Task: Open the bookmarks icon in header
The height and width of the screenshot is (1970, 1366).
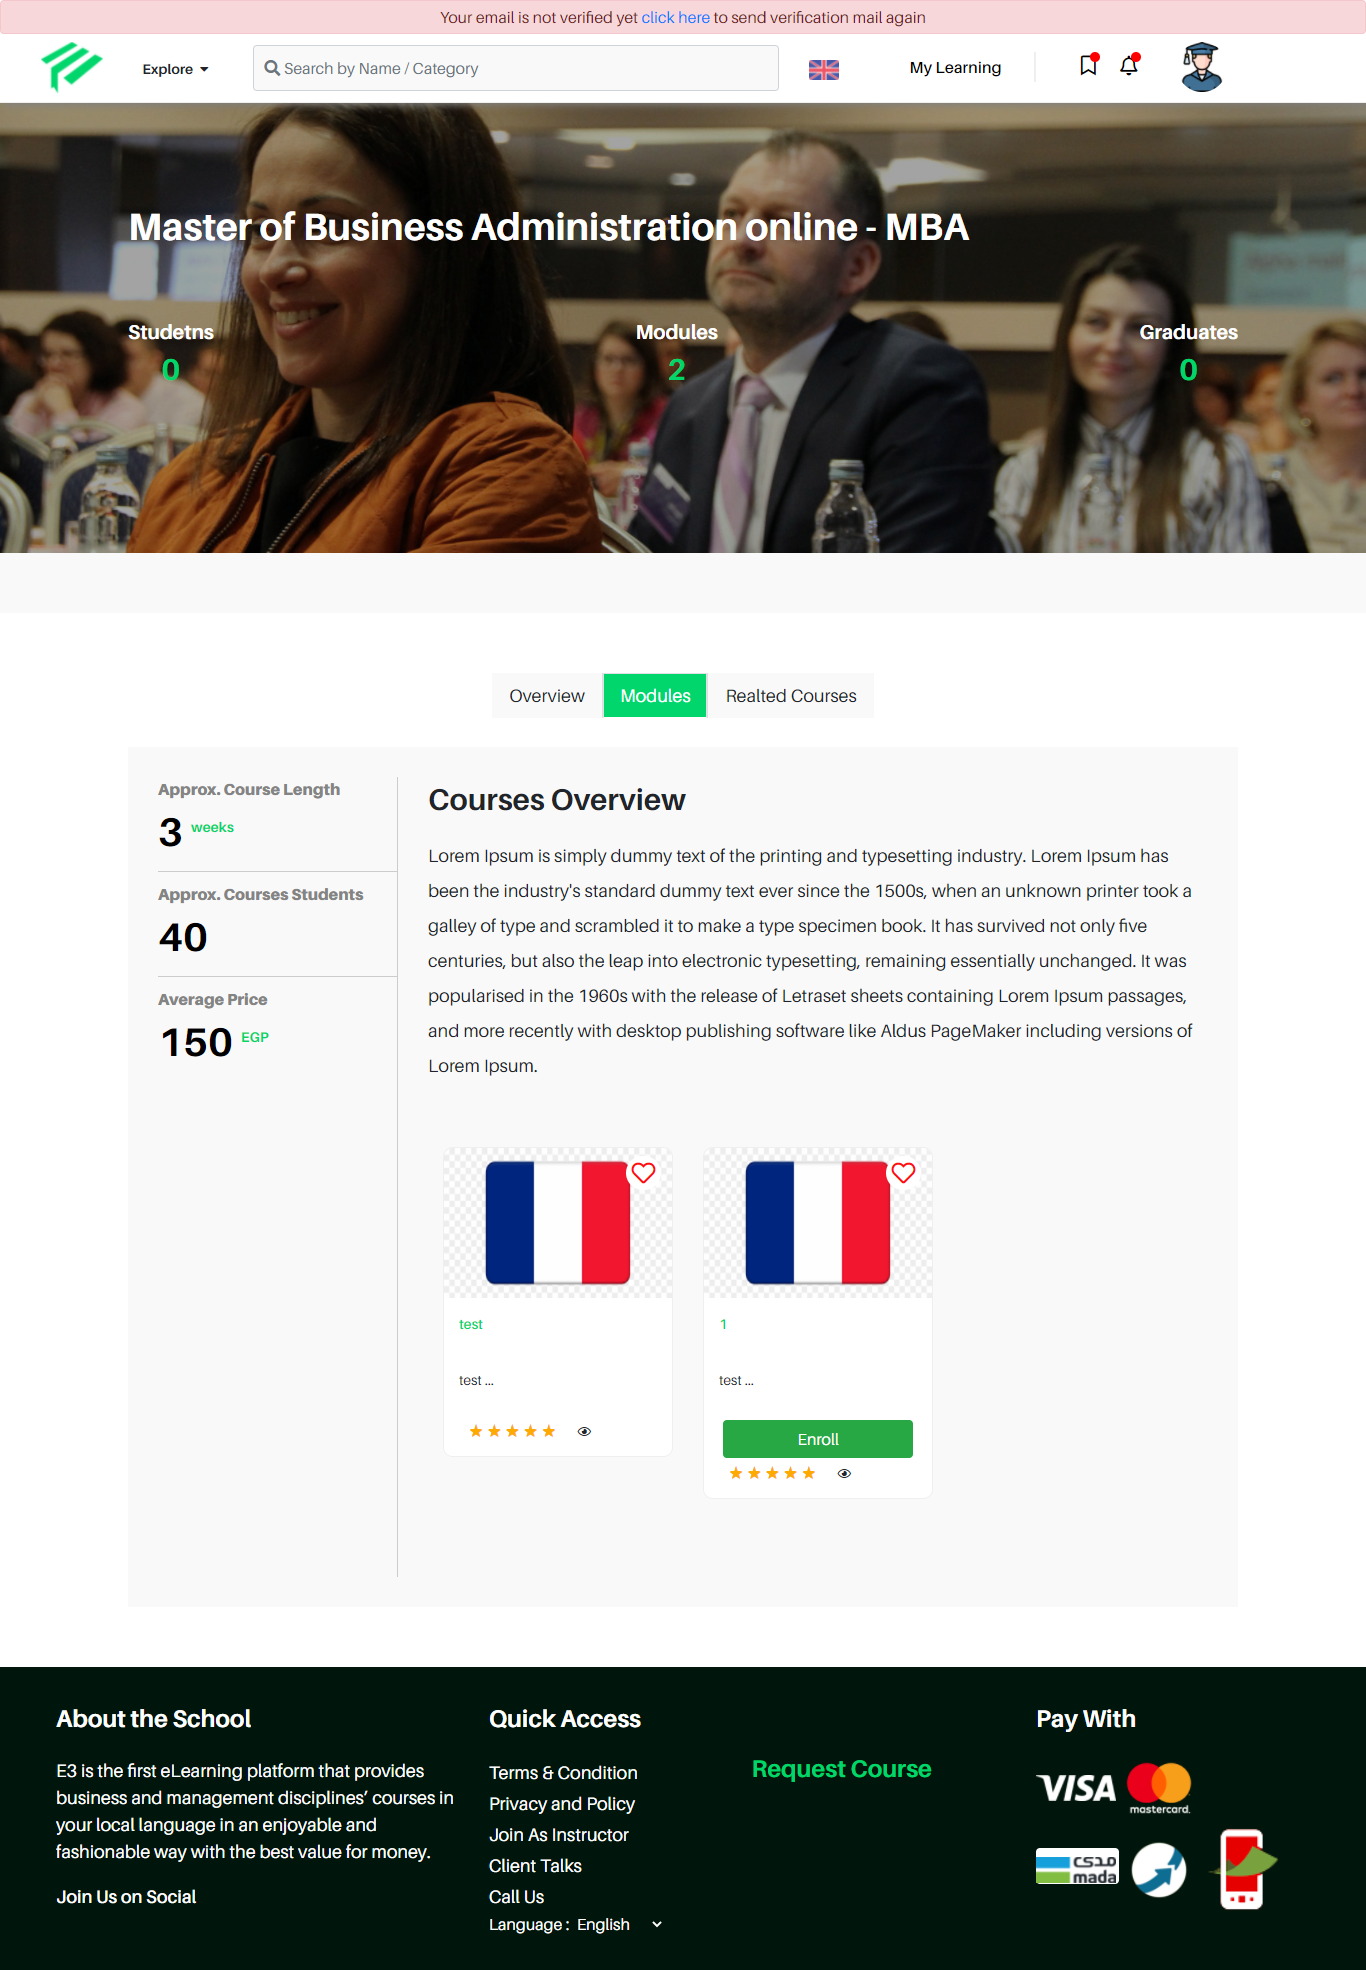Action: click(x=1089, y=65)
